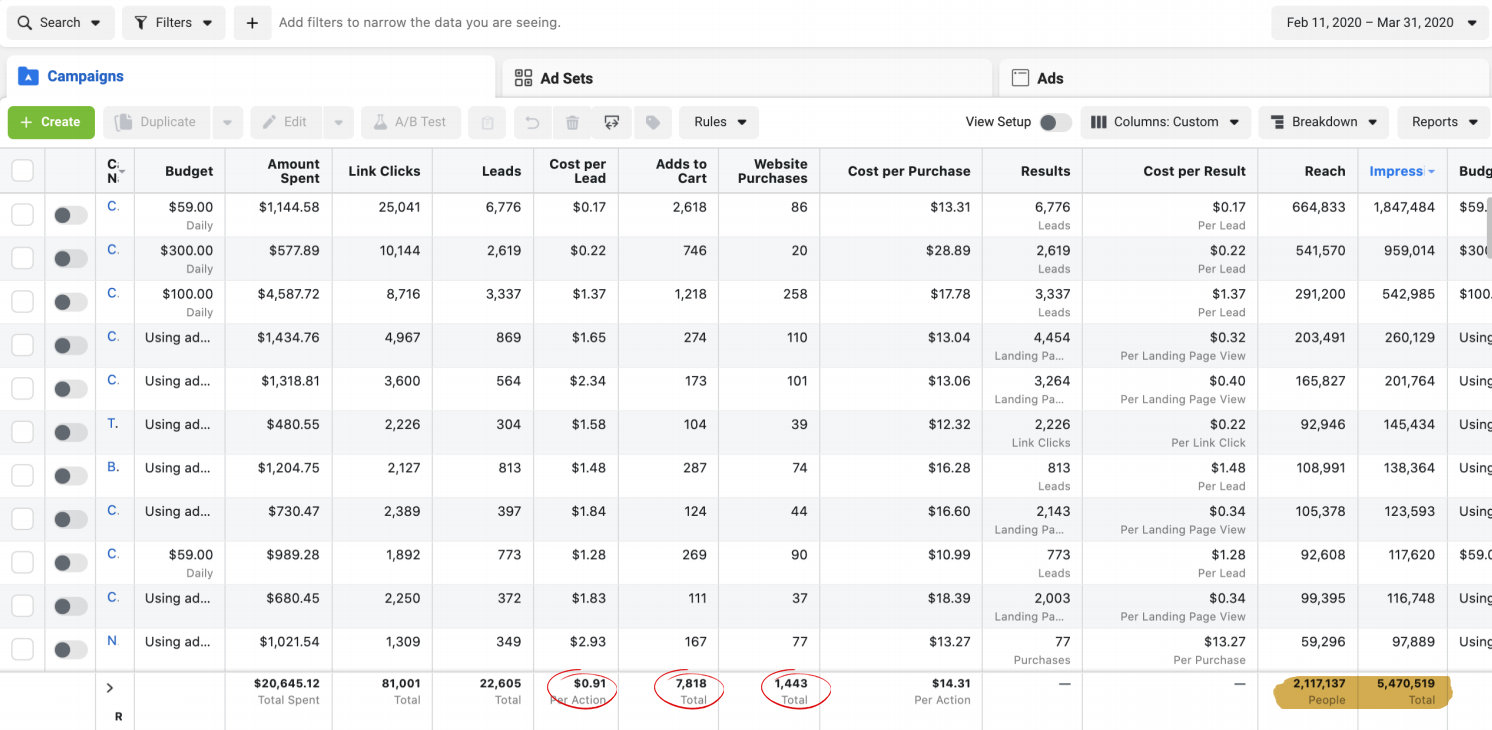The height and width of the screenshot is (730, 1492).
Task: Click the export/share icon beside trash
Action: point(612,123)
